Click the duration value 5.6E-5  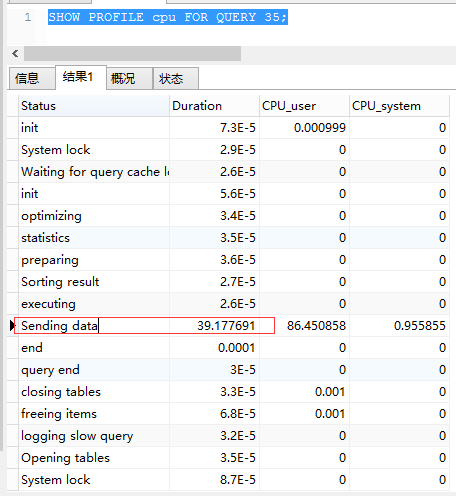[238, 194]
